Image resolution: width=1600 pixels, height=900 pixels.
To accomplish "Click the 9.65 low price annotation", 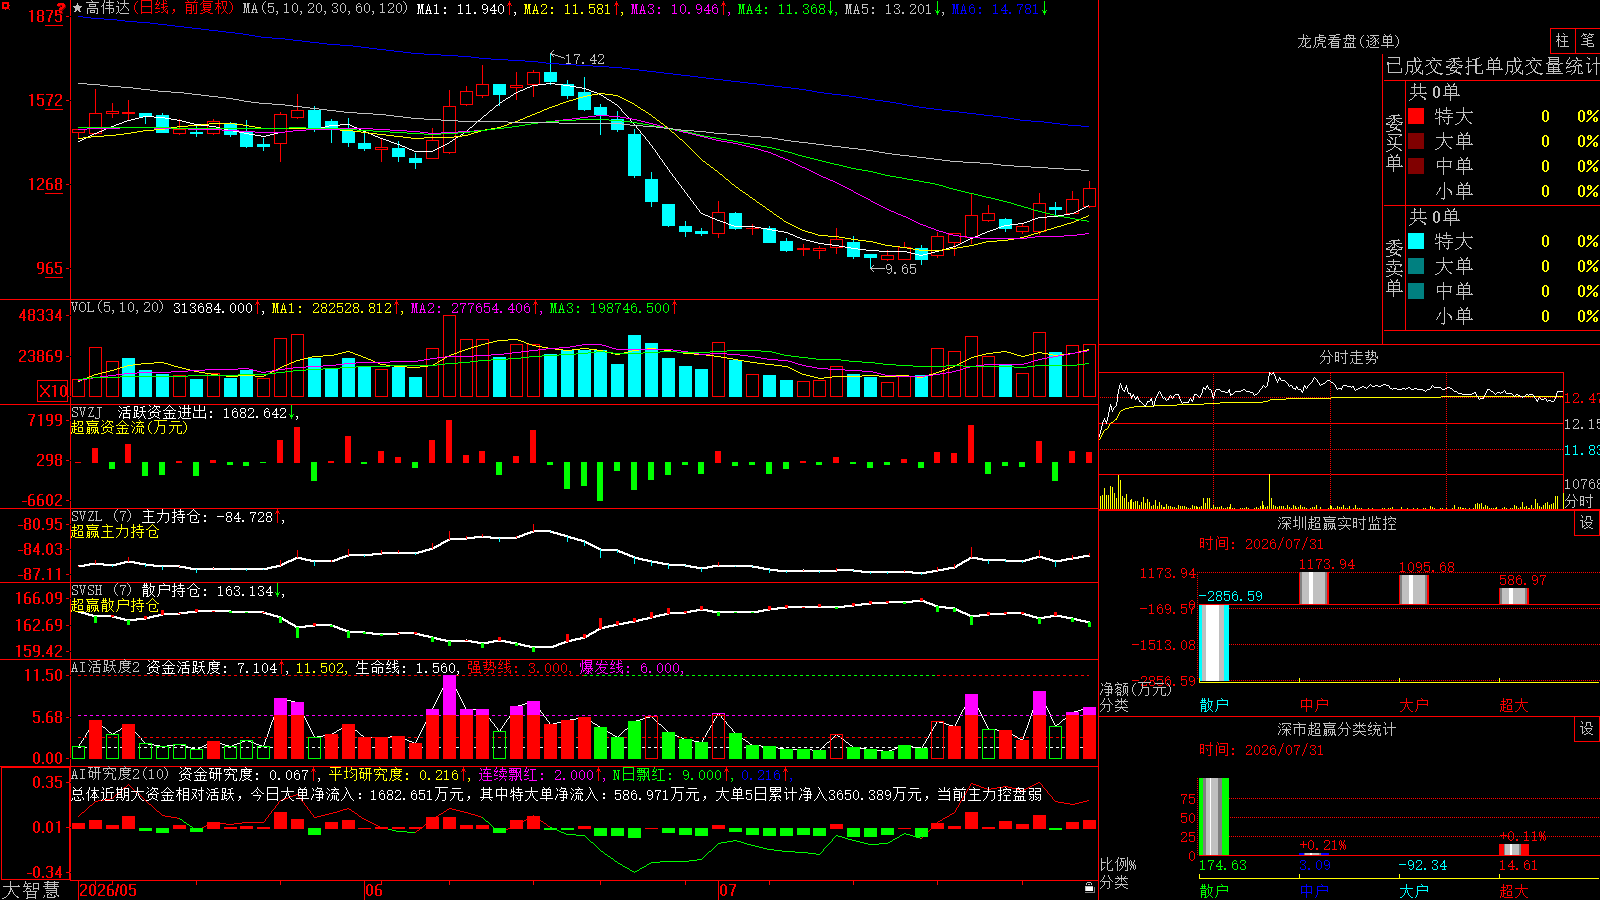I will click(x=900, y=269).
